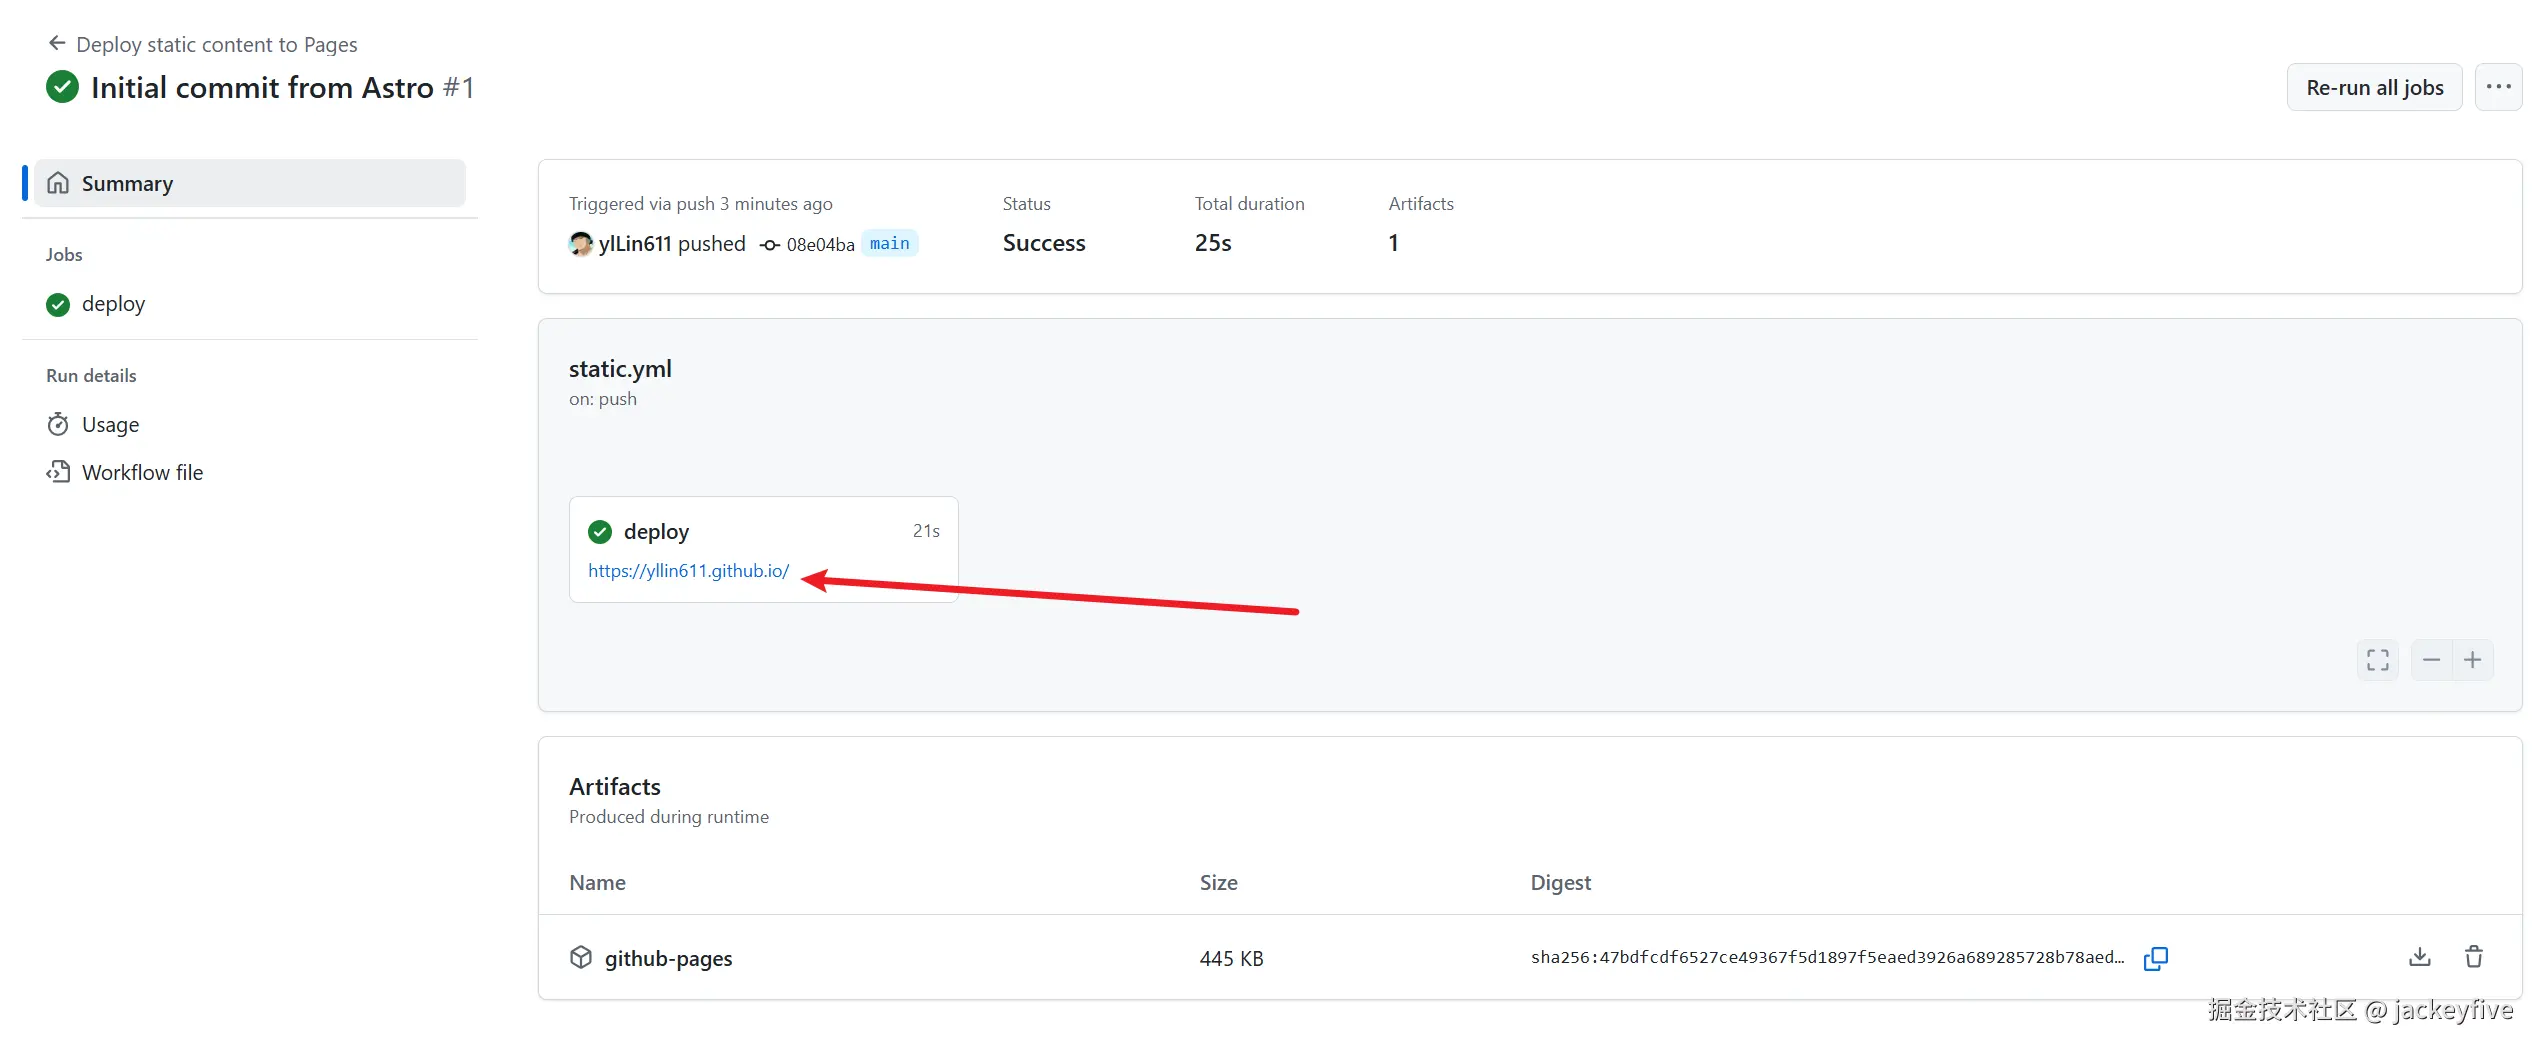Image resolution: width=2541 pixels, height=1052 pixels.
Task: Click the main branch label
Action: coord(889,243)
